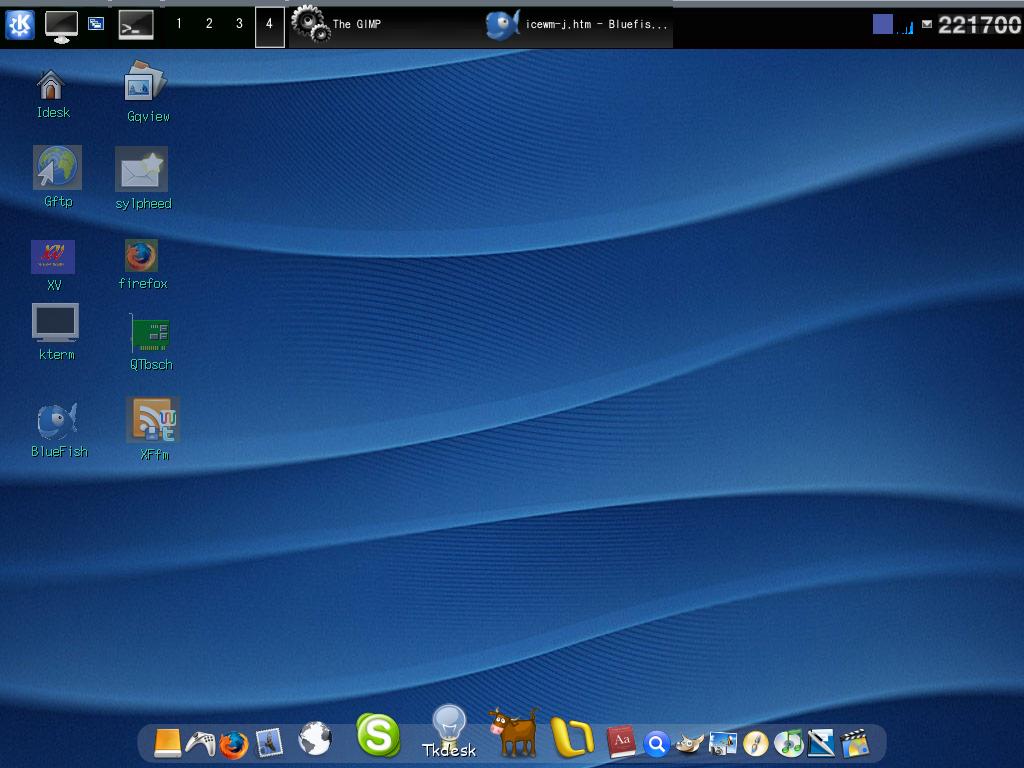Launch the video clapperboard app in the dock
The height and width of the screenshot is (768, 1024).
(x=853, y=742)
